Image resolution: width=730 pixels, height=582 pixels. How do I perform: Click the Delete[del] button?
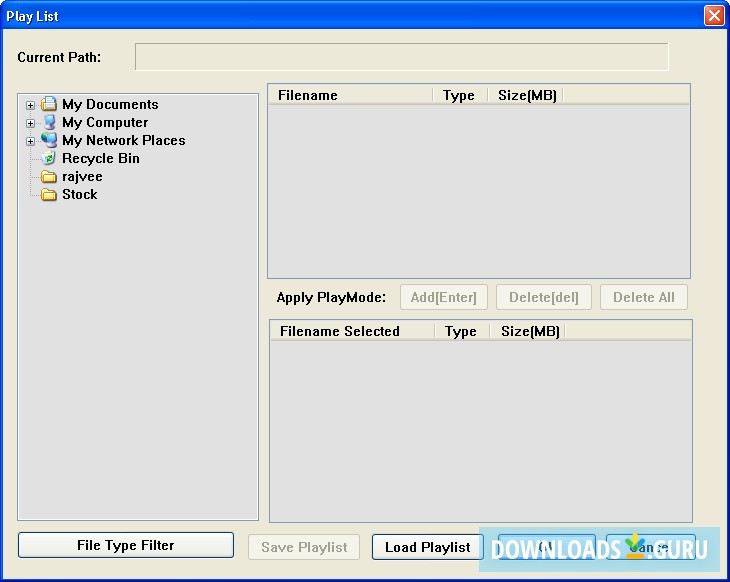pos(544,297)
